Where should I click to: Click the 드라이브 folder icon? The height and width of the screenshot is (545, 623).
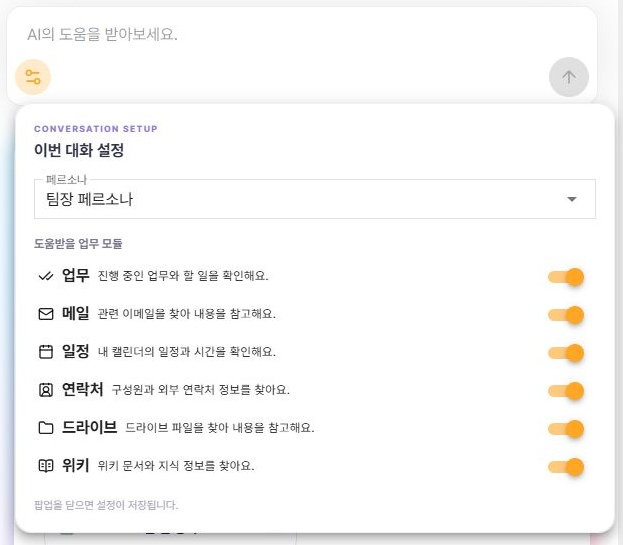[x=46, y=428]
